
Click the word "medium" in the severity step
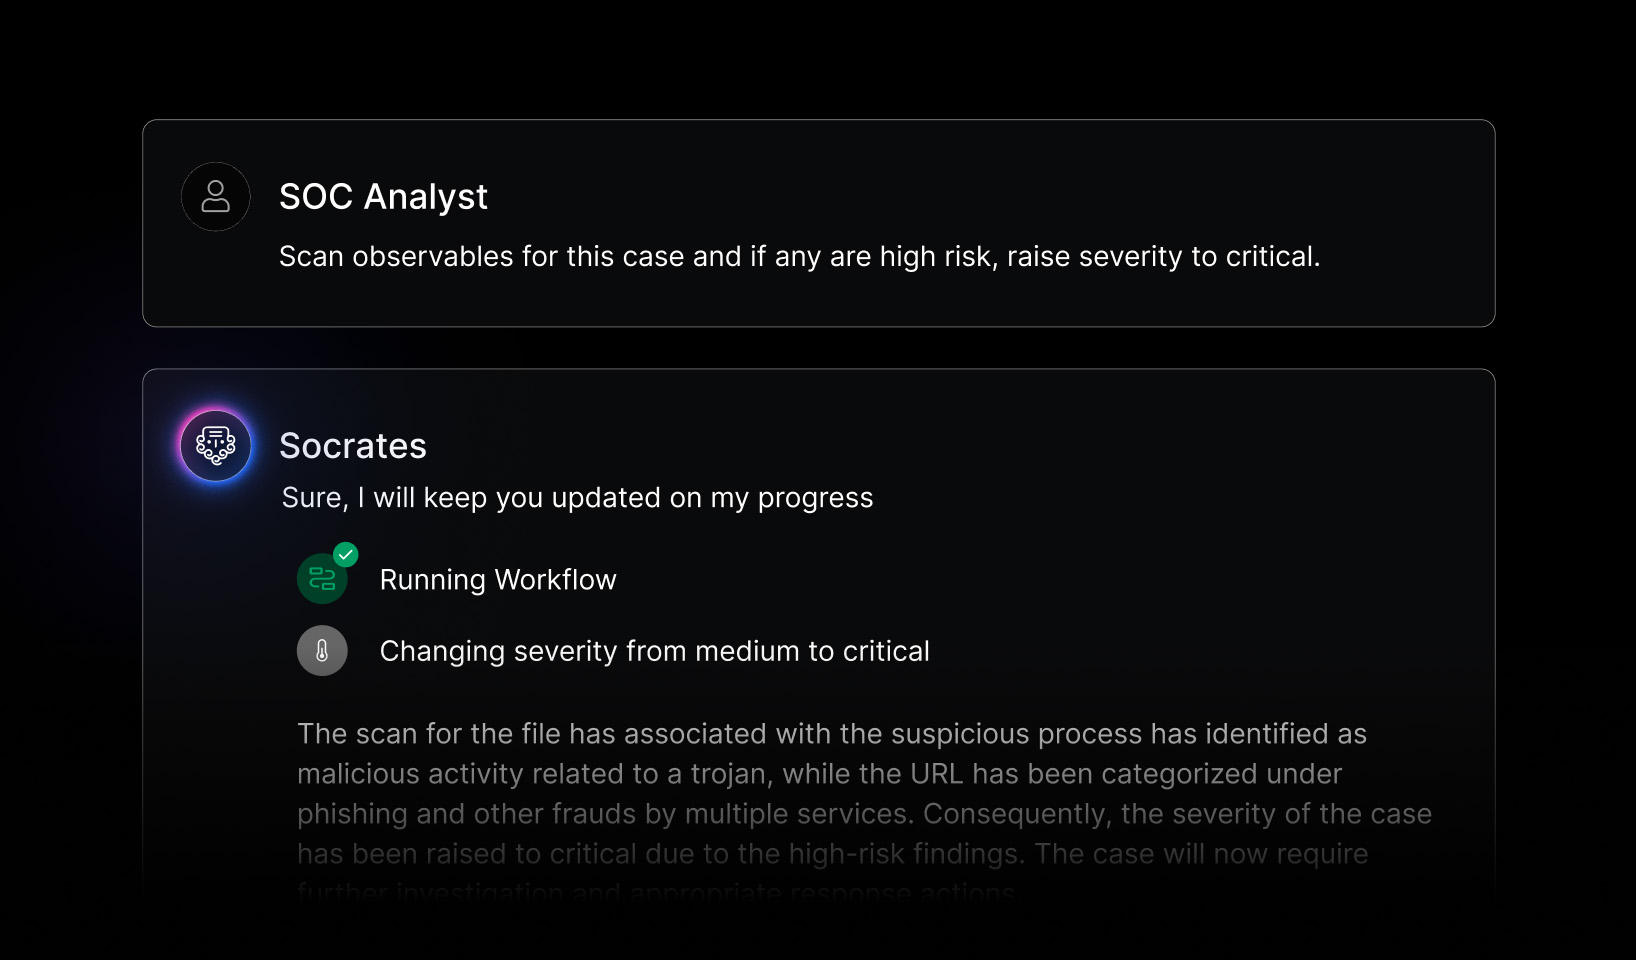tap(747, 651)
